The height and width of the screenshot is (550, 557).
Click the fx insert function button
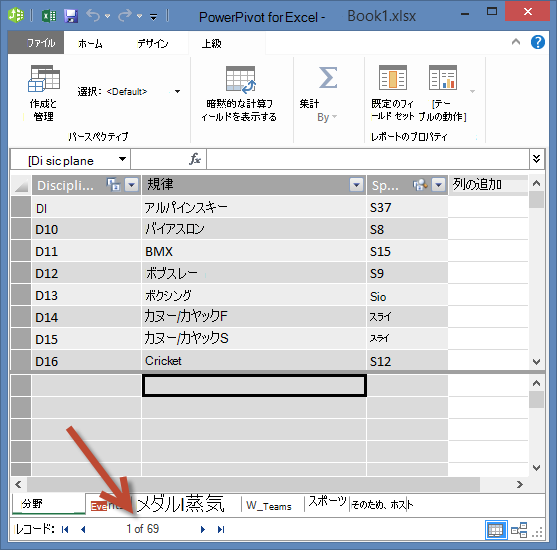(195, 159)
